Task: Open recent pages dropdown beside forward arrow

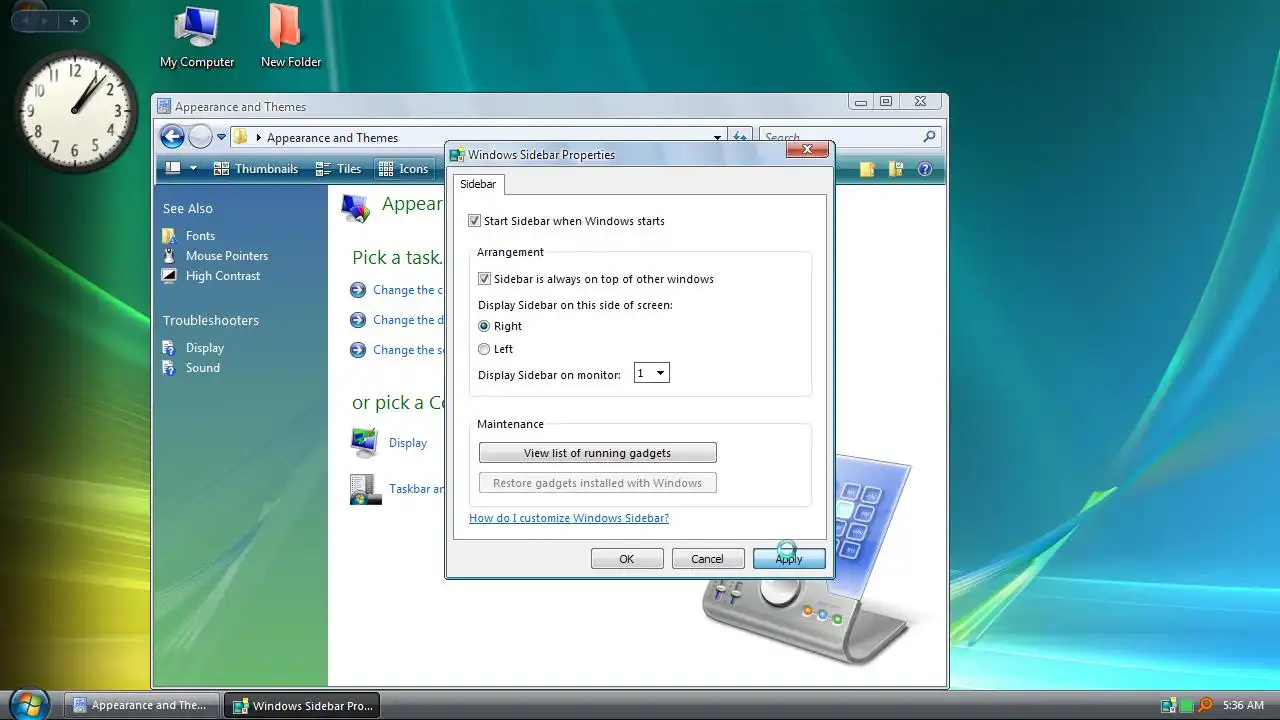Action: coord(221,137)
